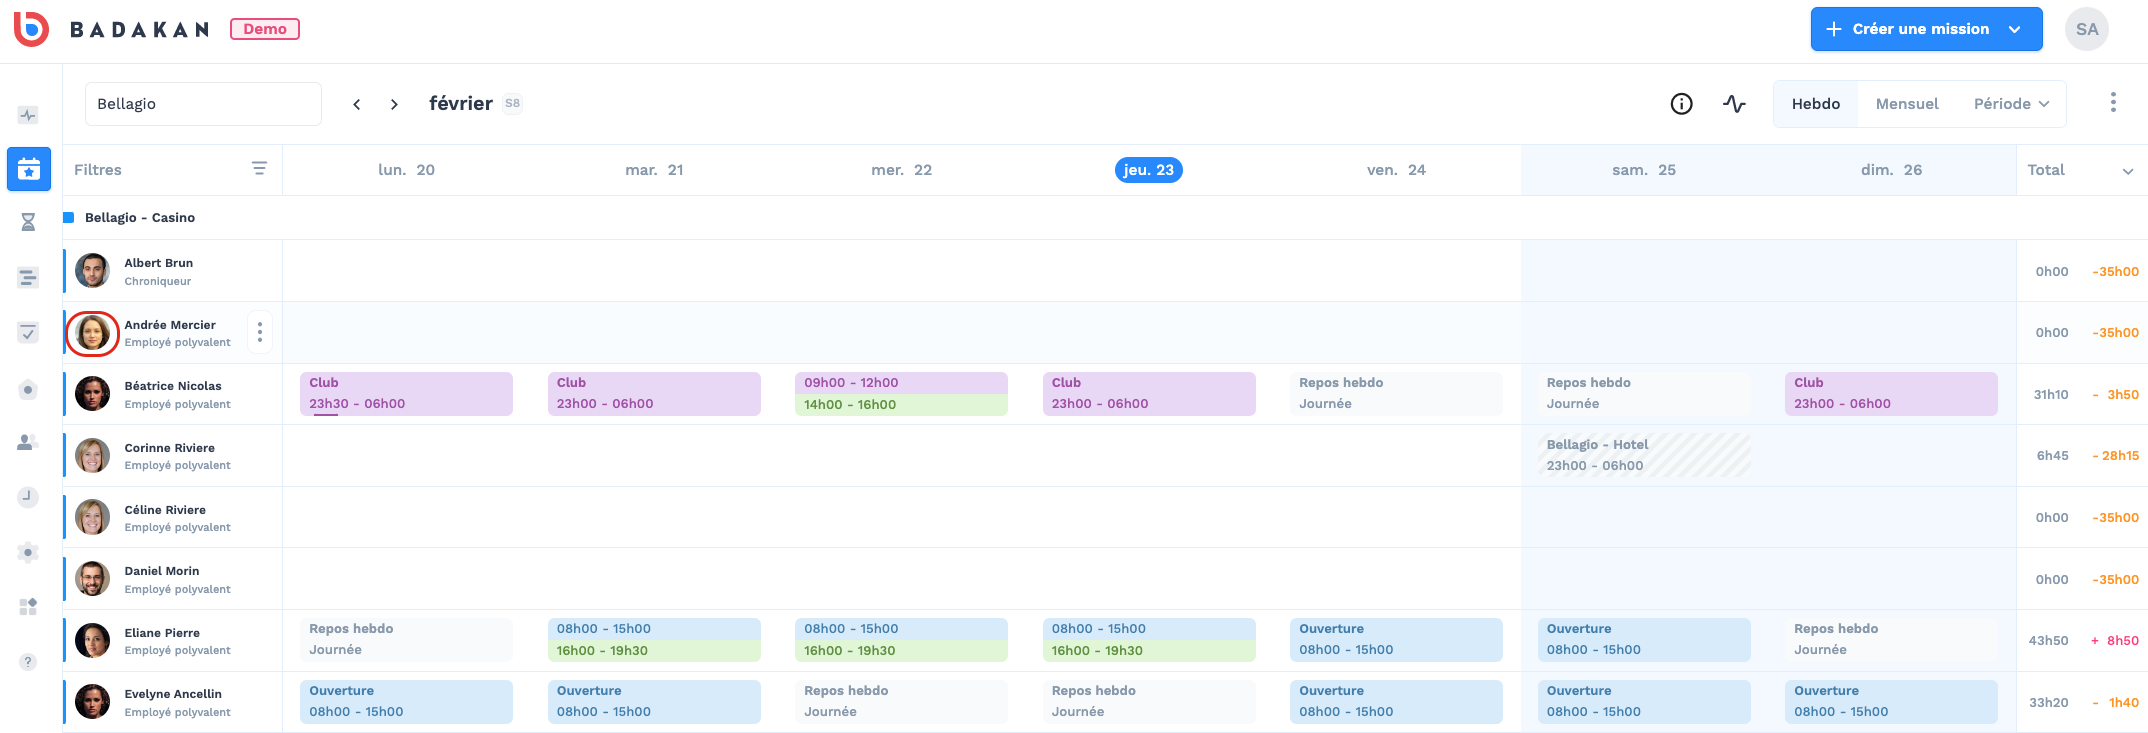Switch to the Hebdo view tab

[x=1815, y=104]
